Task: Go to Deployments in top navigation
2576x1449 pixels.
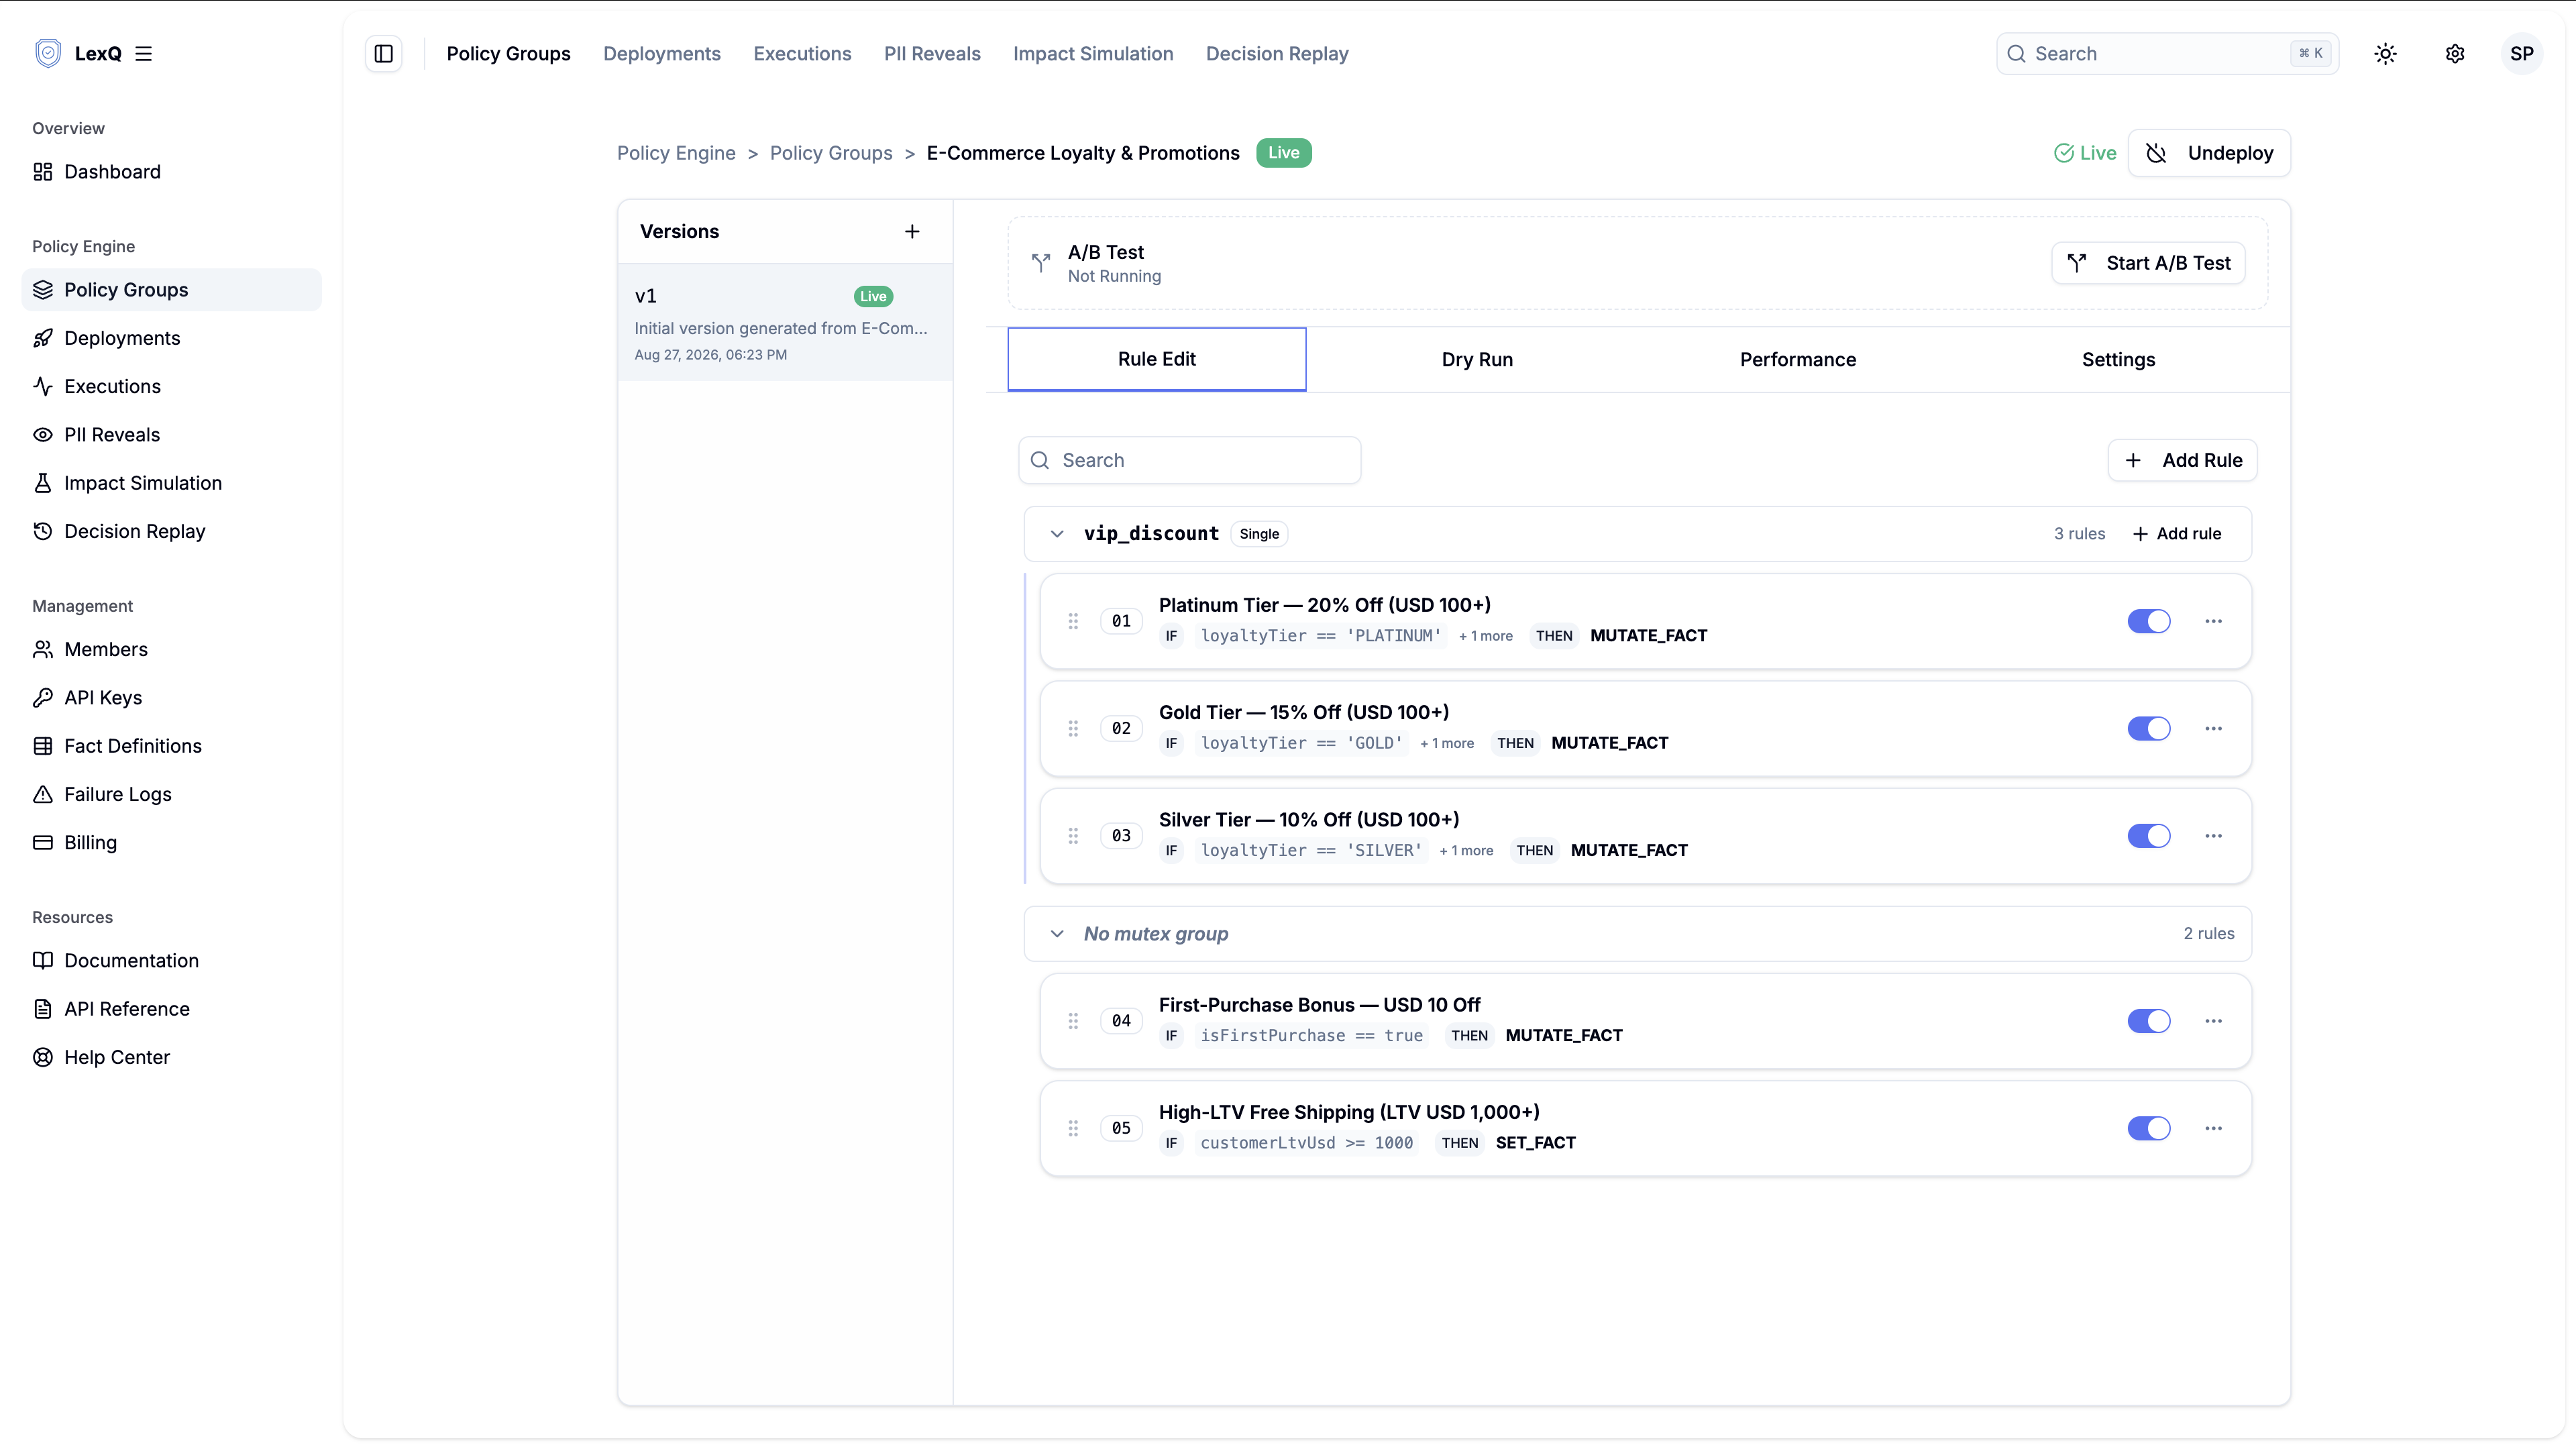Action: [x=662, y=54]
